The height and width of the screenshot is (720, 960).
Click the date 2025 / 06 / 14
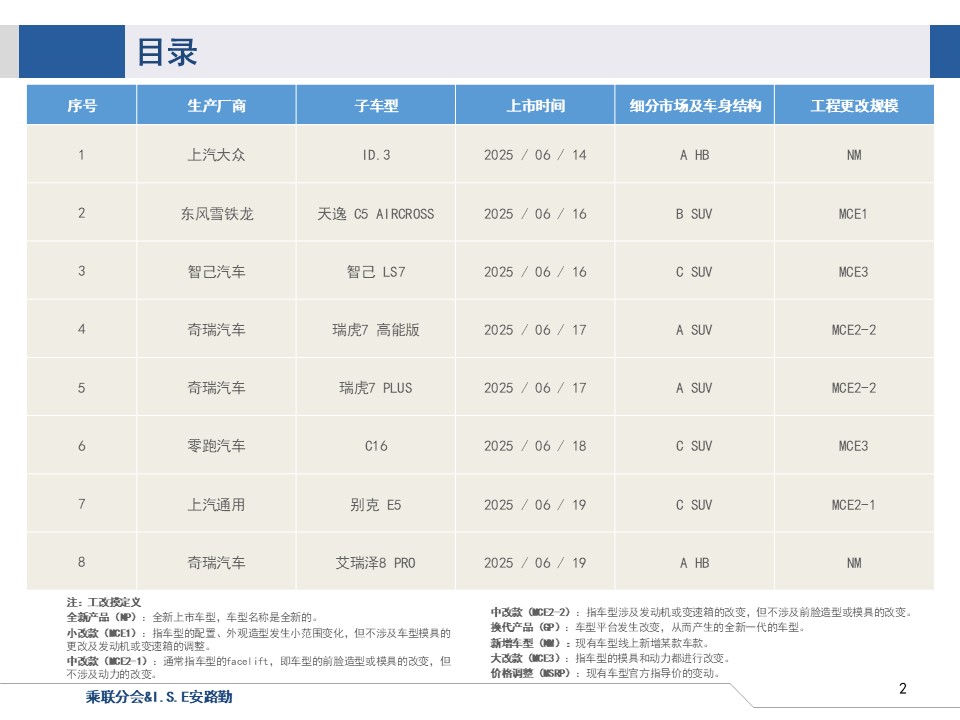pyautogui.click(x=535, y=155)
